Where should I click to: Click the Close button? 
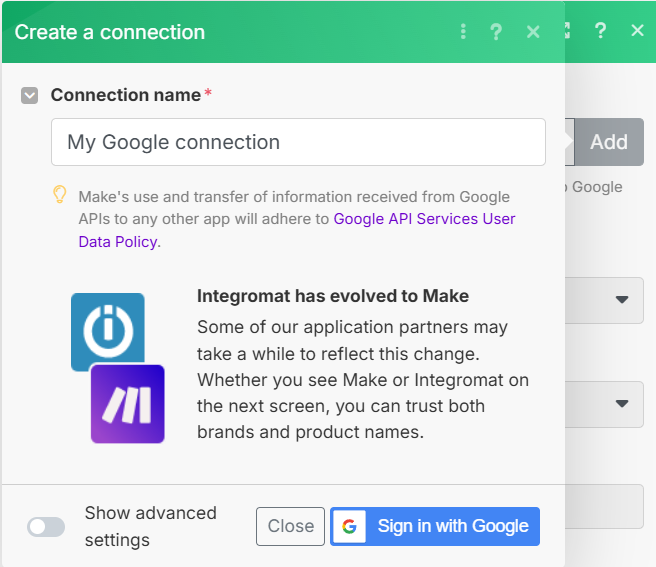click(x=290, y=526)
